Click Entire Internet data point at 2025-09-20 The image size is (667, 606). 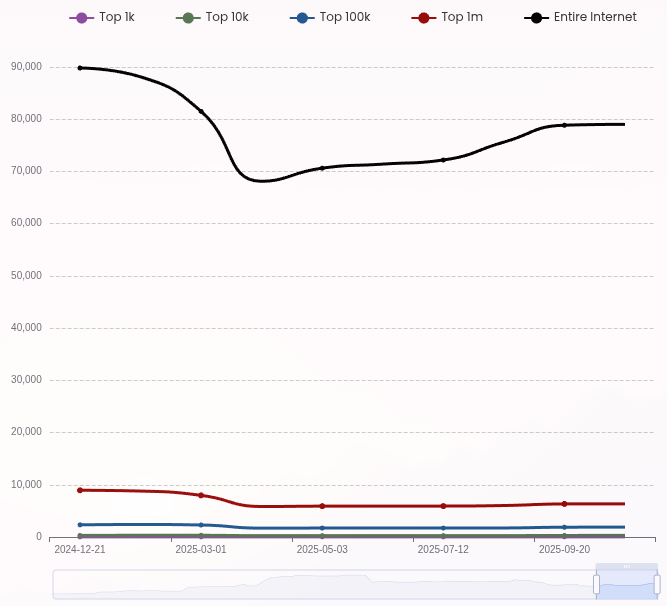[564, 125]
